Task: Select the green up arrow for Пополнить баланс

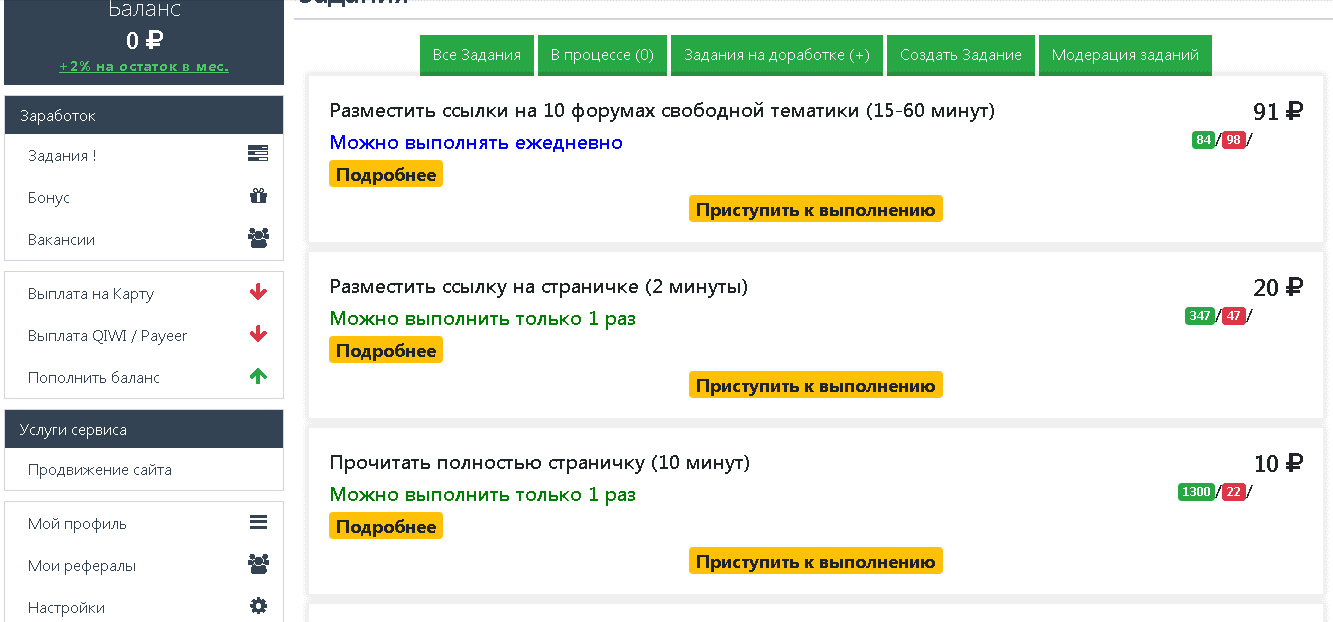Action: coord(258,377)
